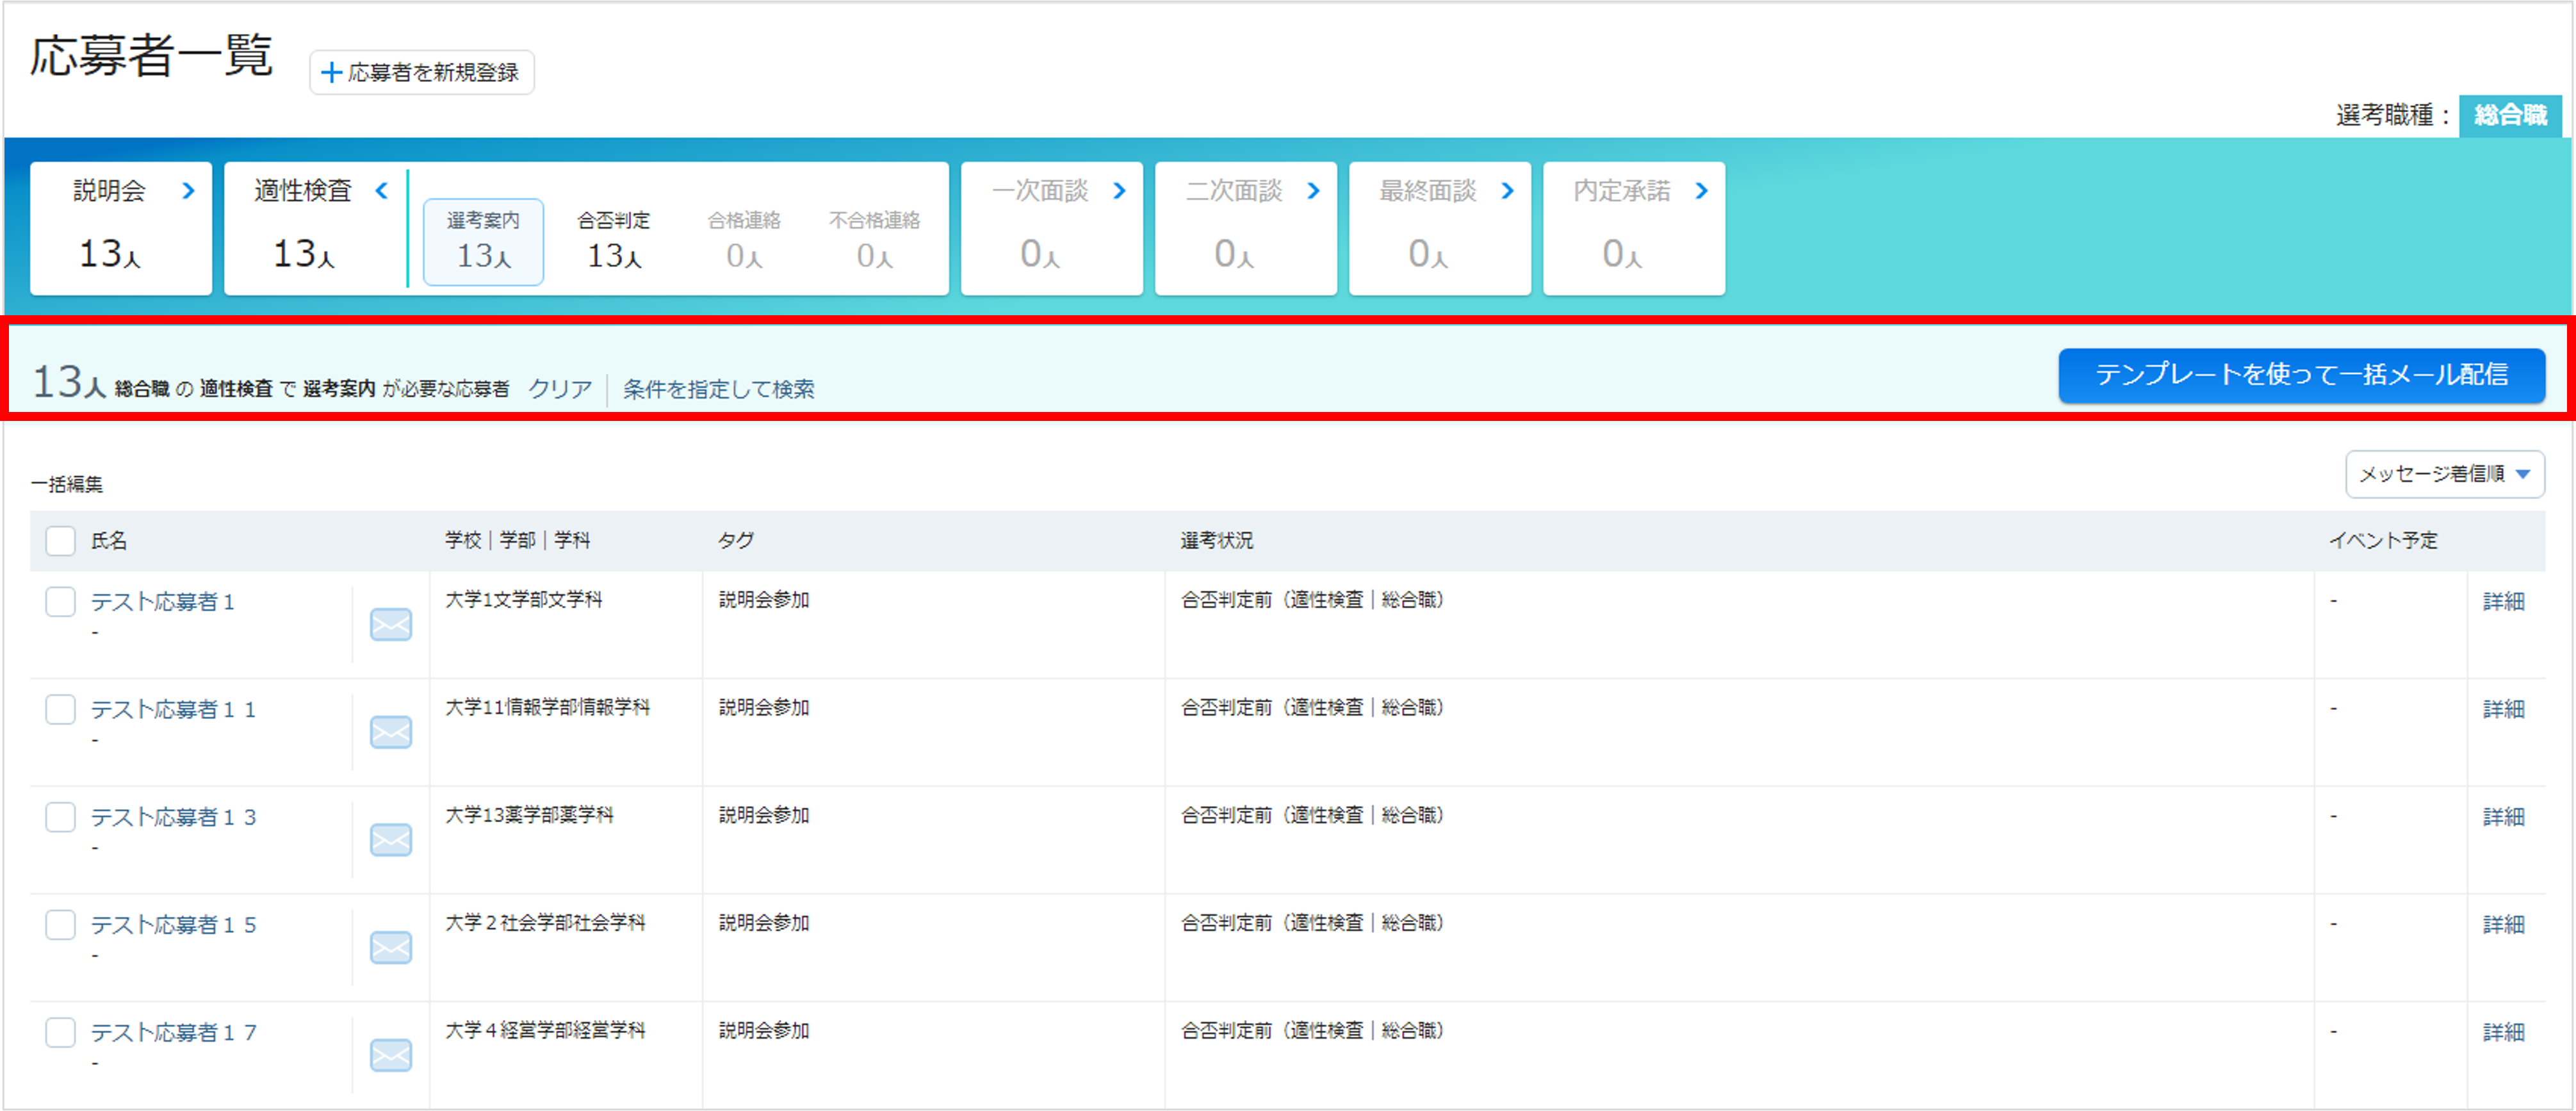Open 詳細 for テスト応募者13

click(2503, 817)
